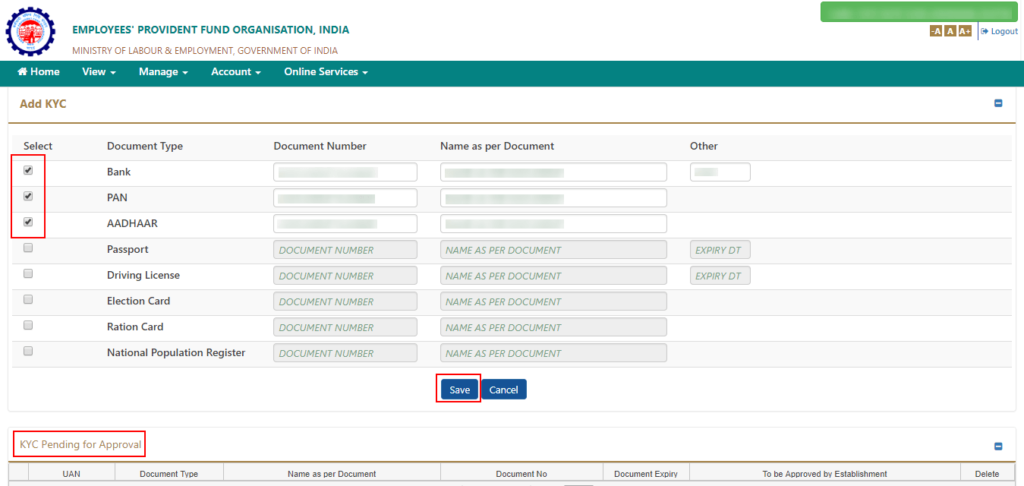The height and width of the screenshot is (486, 1024).
Task: Select the Driving License checkbox
Action: [x=28, y=274]
